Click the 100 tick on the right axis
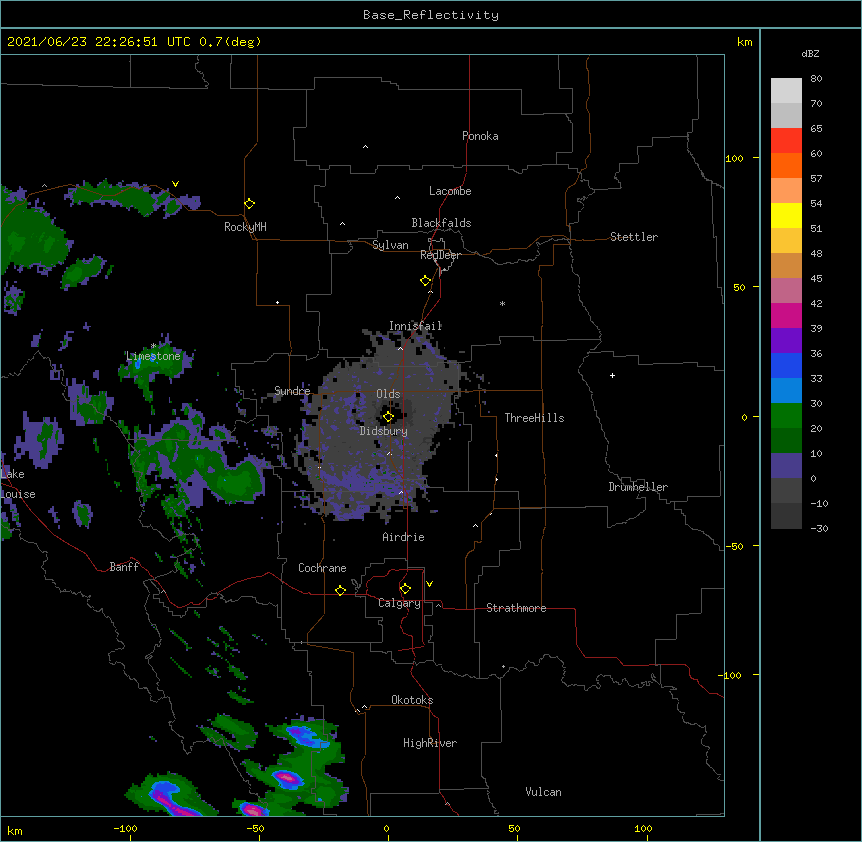The width and height of the screenshot is (862, 842). (x=734, y=158)
